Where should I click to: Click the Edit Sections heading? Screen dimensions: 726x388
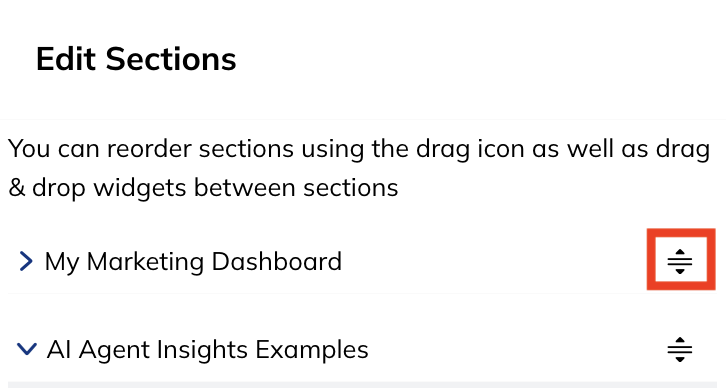coord(136,59)
